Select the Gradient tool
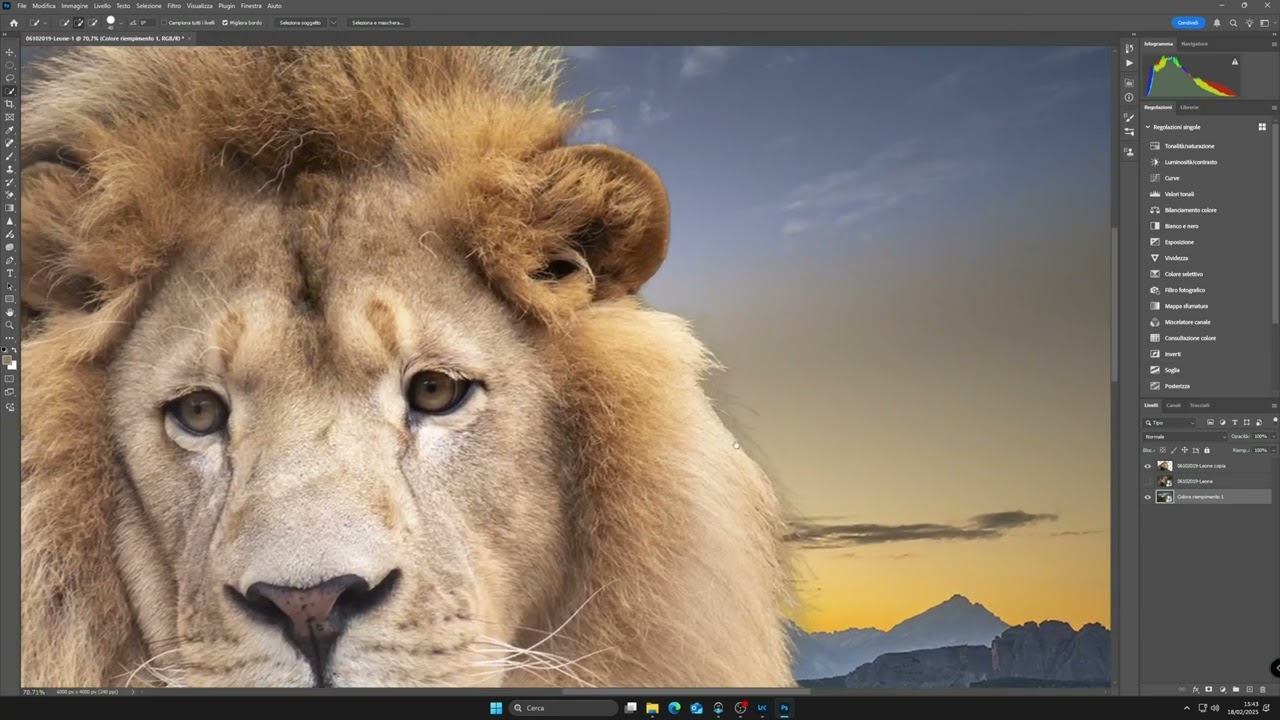1280x720 pixels. 10,208
